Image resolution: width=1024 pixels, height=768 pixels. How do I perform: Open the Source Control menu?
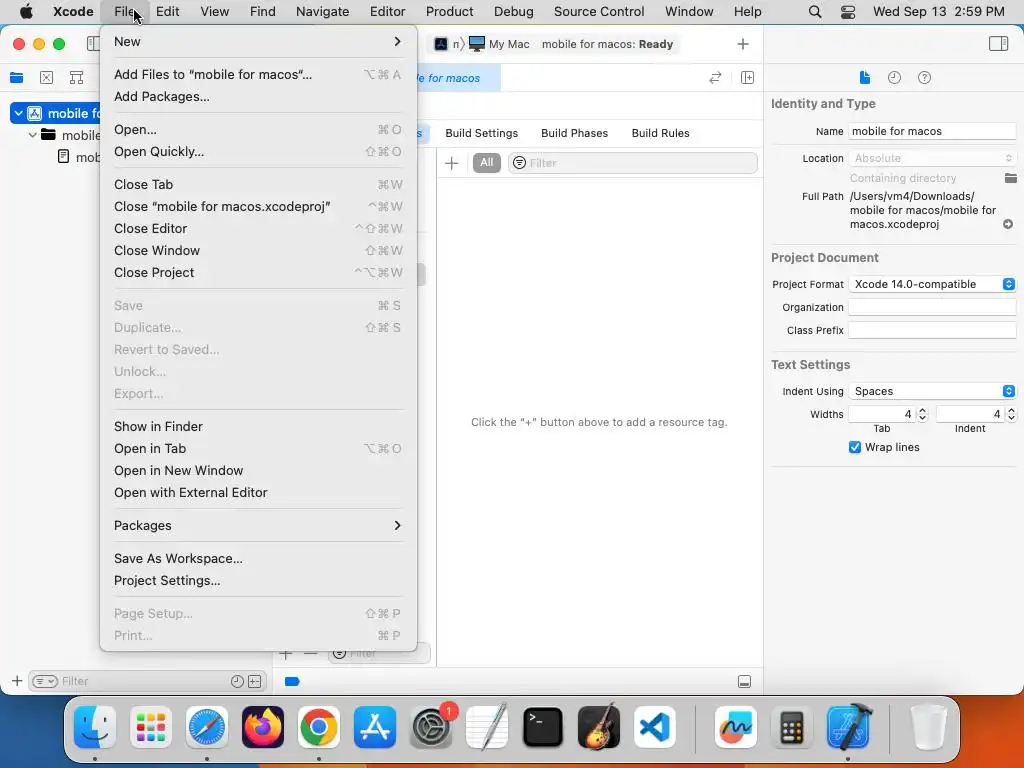click(x=599, y=12)
